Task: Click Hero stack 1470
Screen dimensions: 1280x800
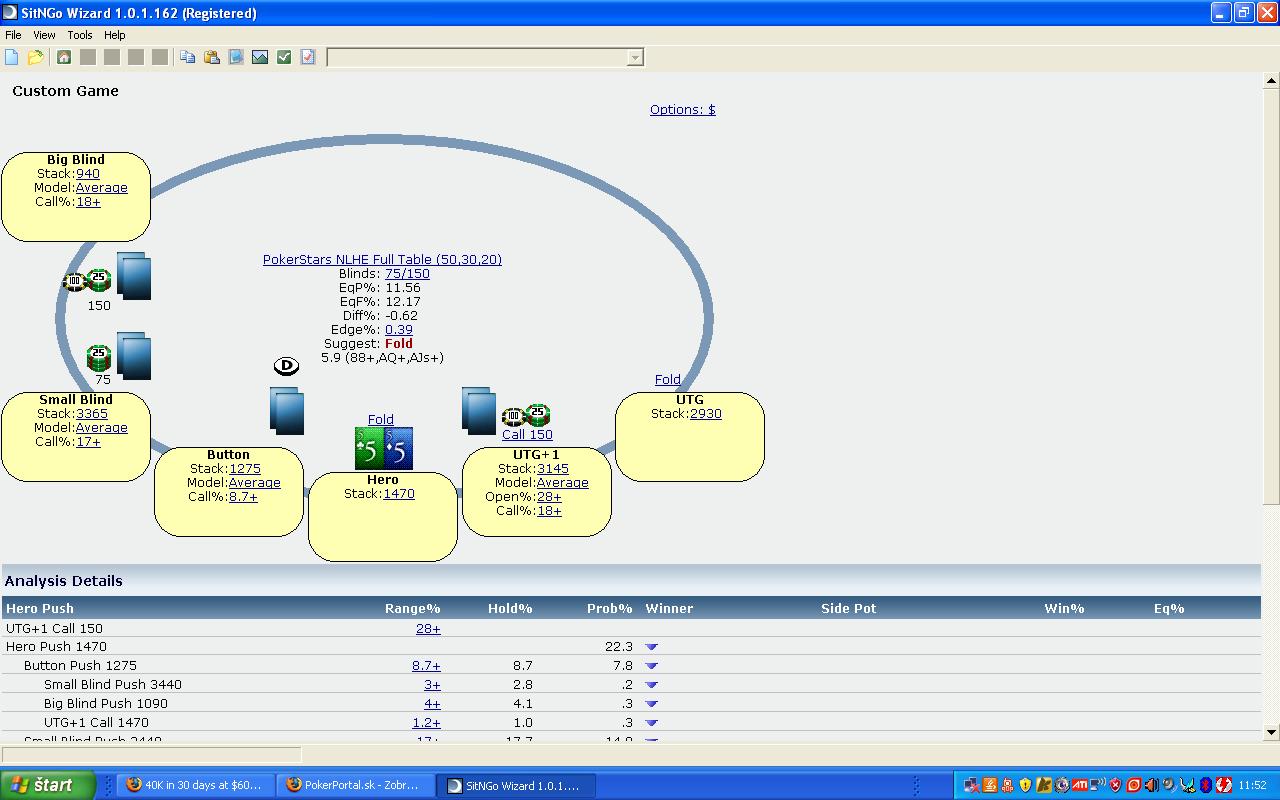Action: pos(399,493)
